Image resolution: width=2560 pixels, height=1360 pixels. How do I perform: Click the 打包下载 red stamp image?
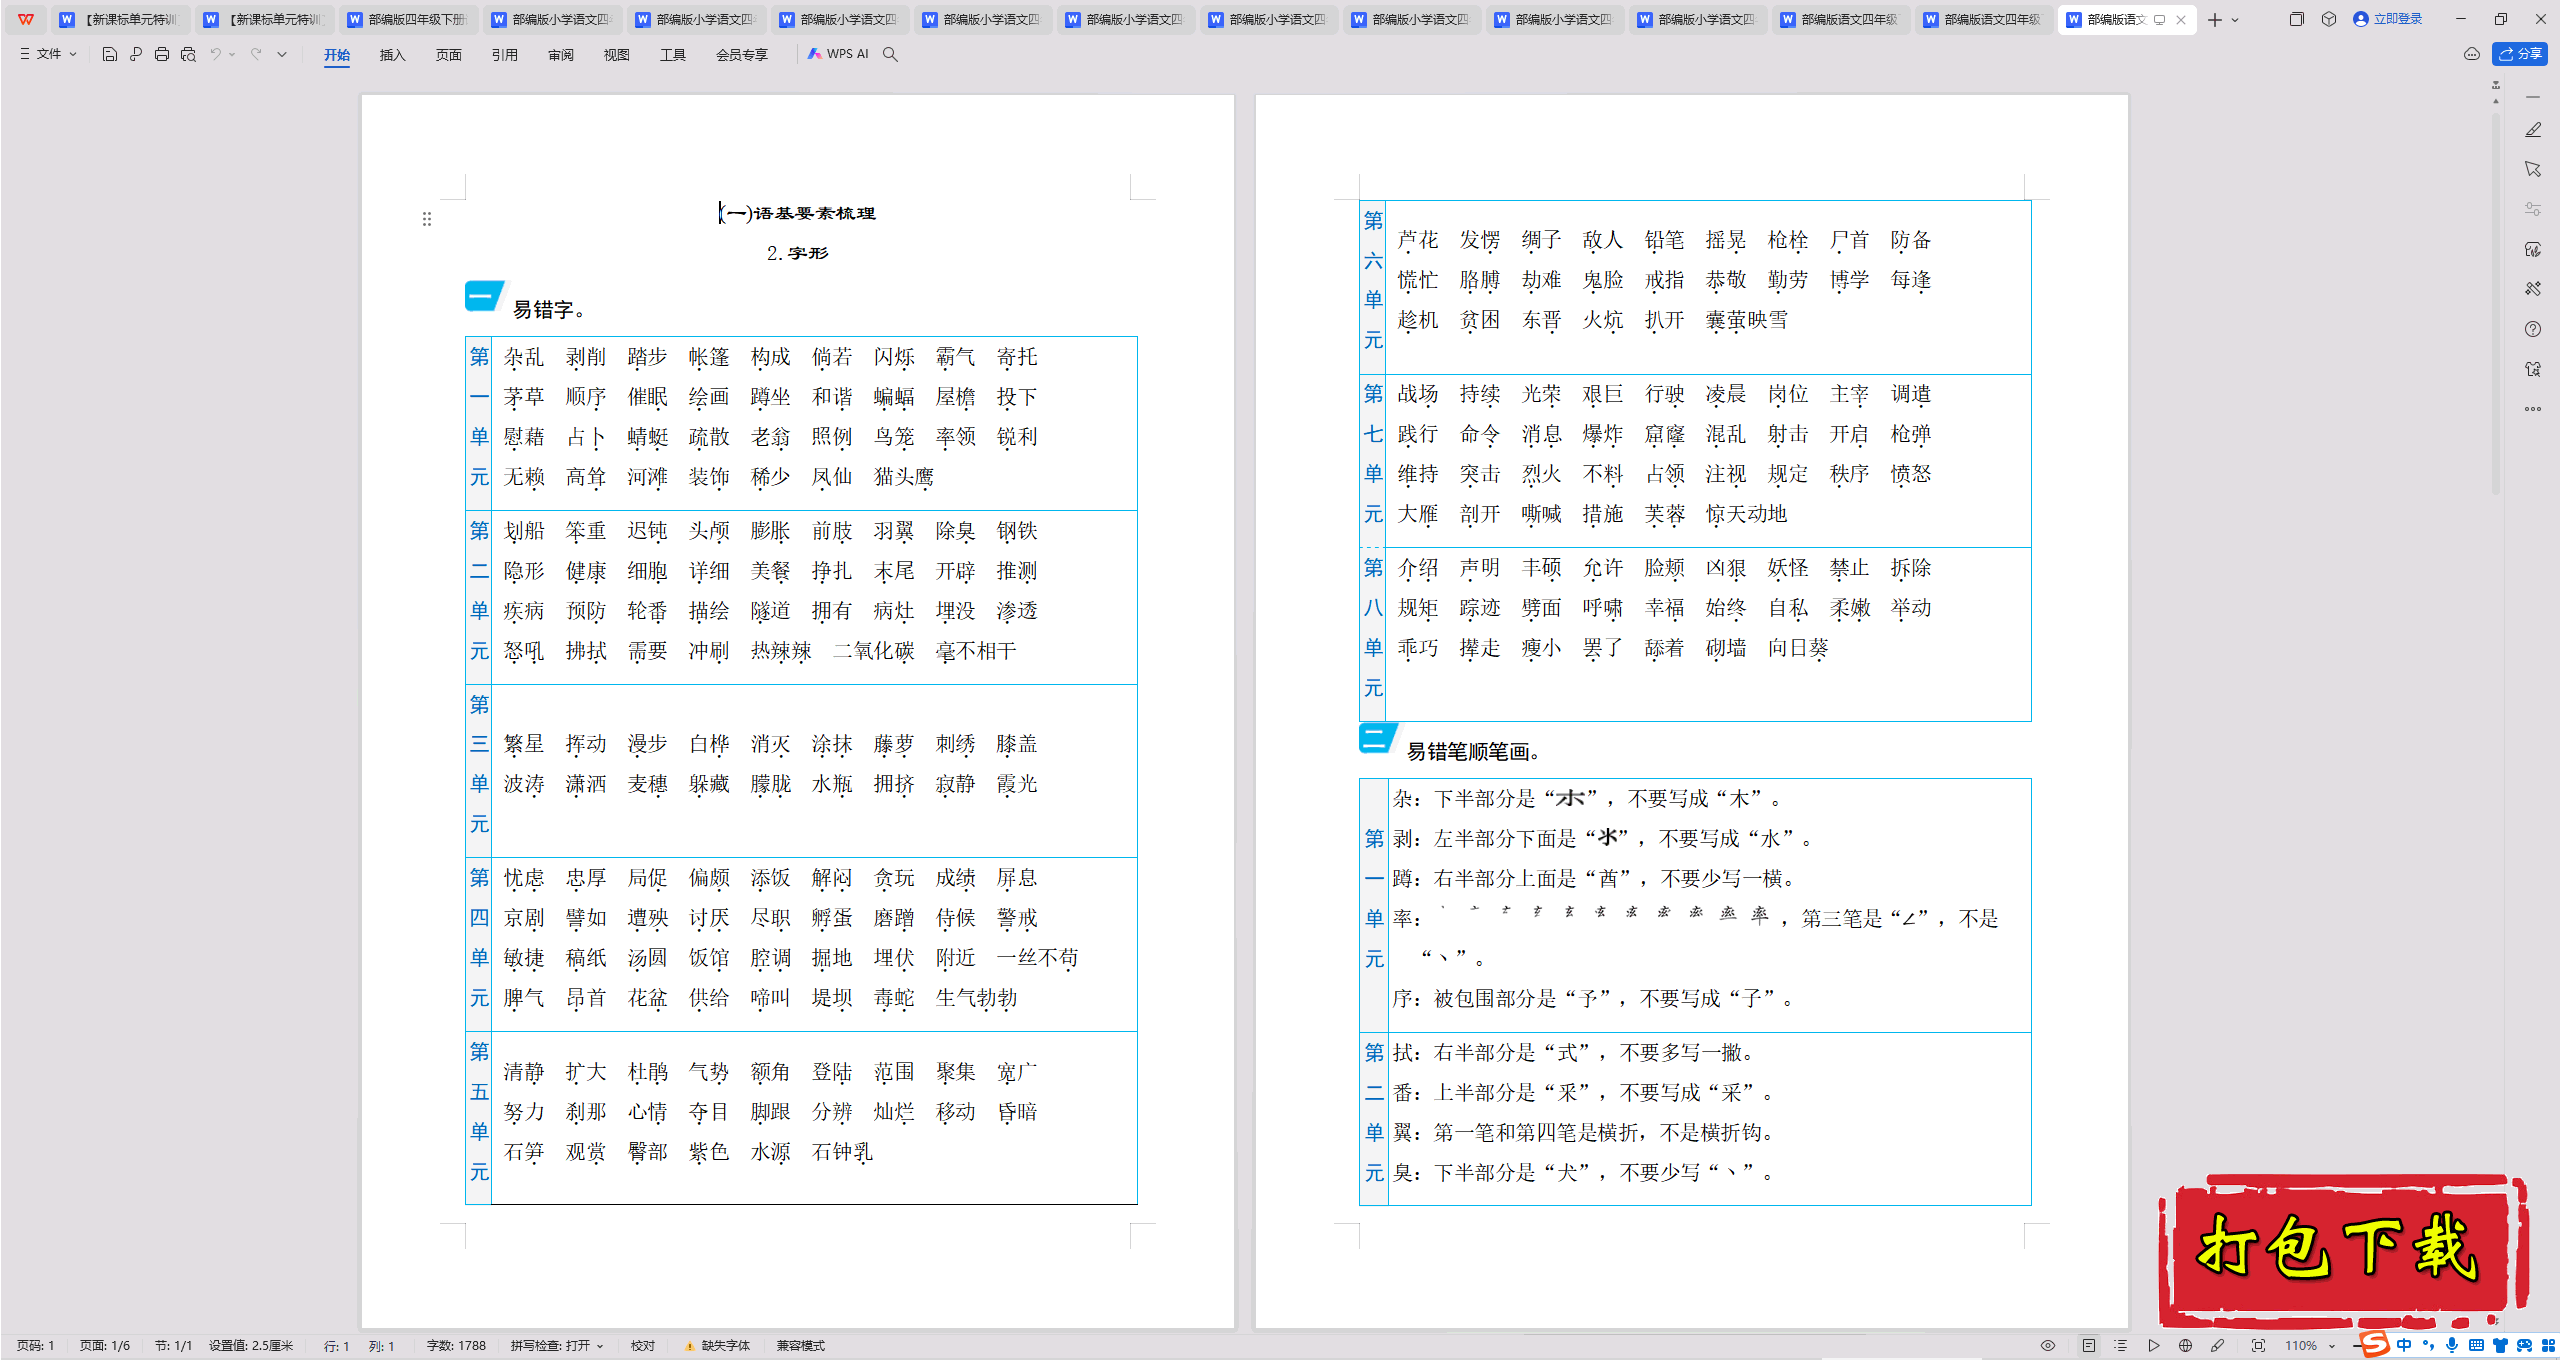[2342, 1252]
